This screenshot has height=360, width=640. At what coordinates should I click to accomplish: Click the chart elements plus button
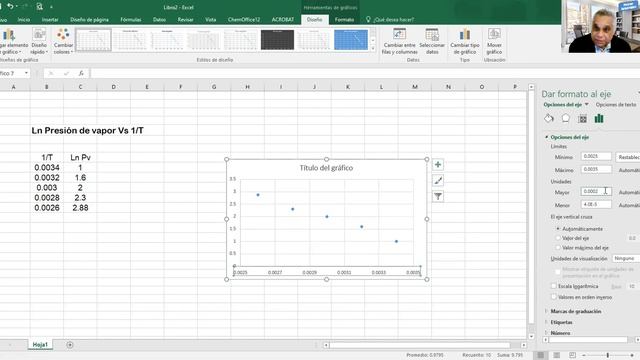438,164
